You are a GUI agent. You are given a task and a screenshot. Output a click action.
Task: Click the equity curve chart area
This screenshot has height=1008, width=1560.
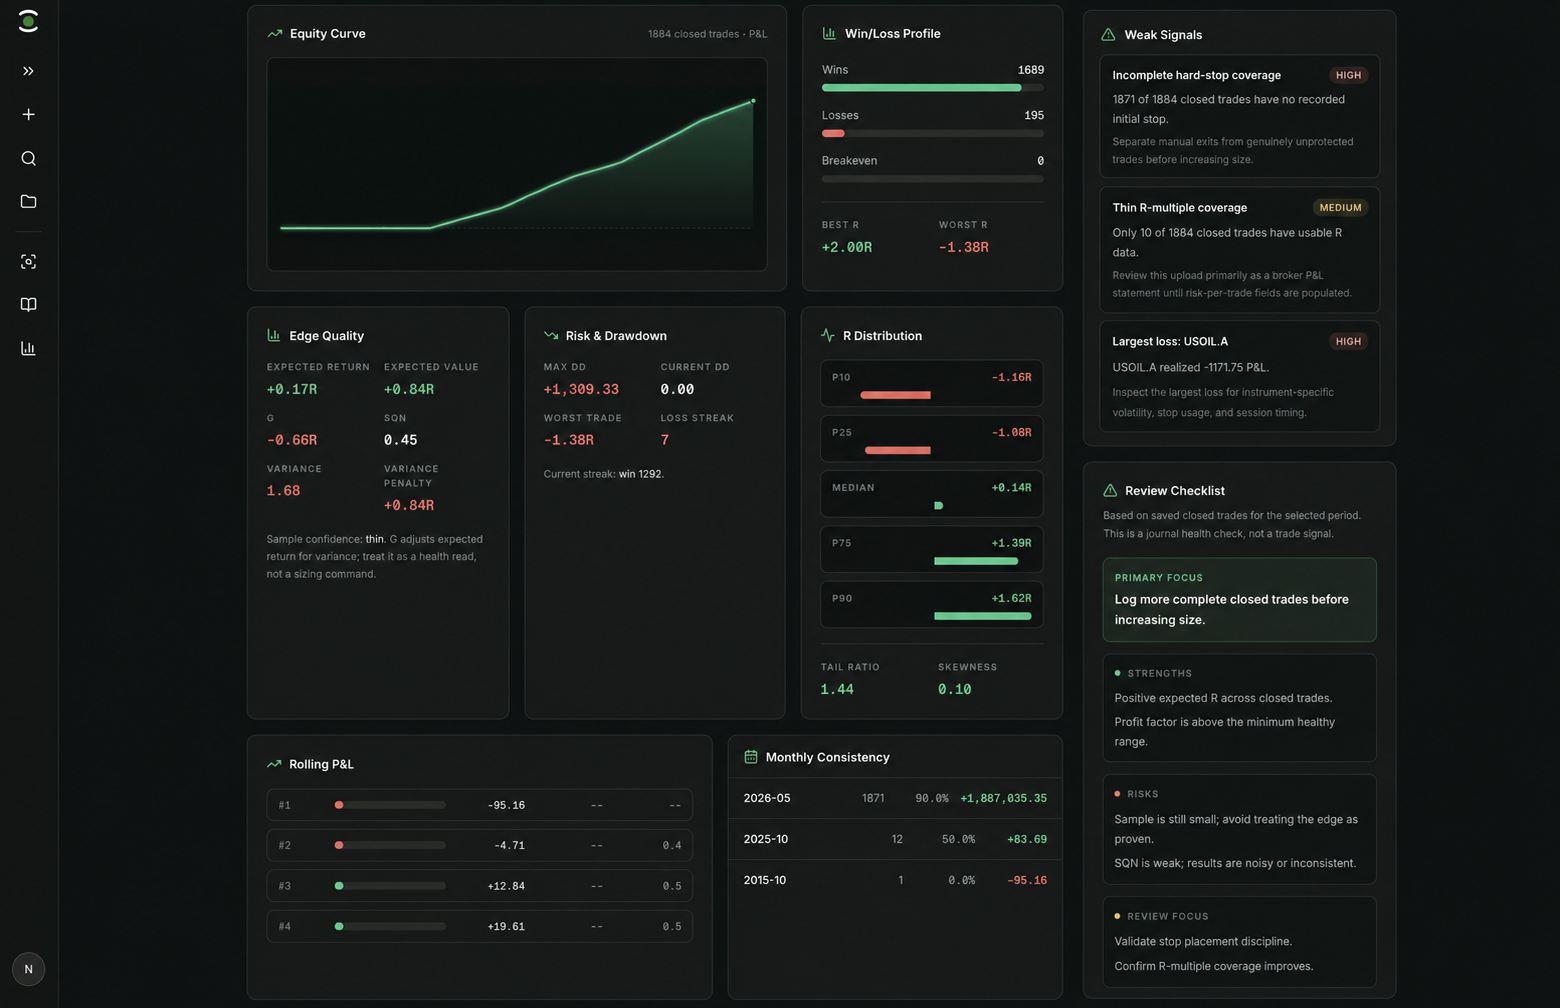pyautogui.click(x=517, y=164)
